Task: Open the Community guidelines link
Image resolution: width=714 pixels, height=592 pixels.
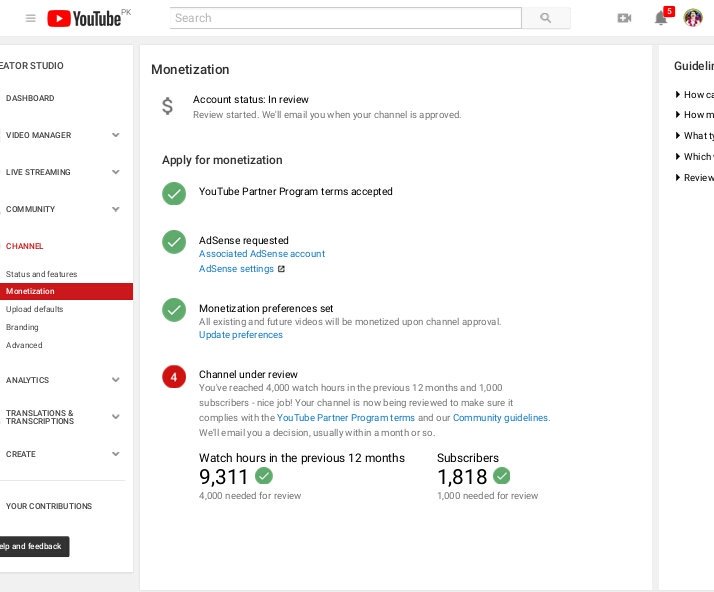Action: click(500, 418)
